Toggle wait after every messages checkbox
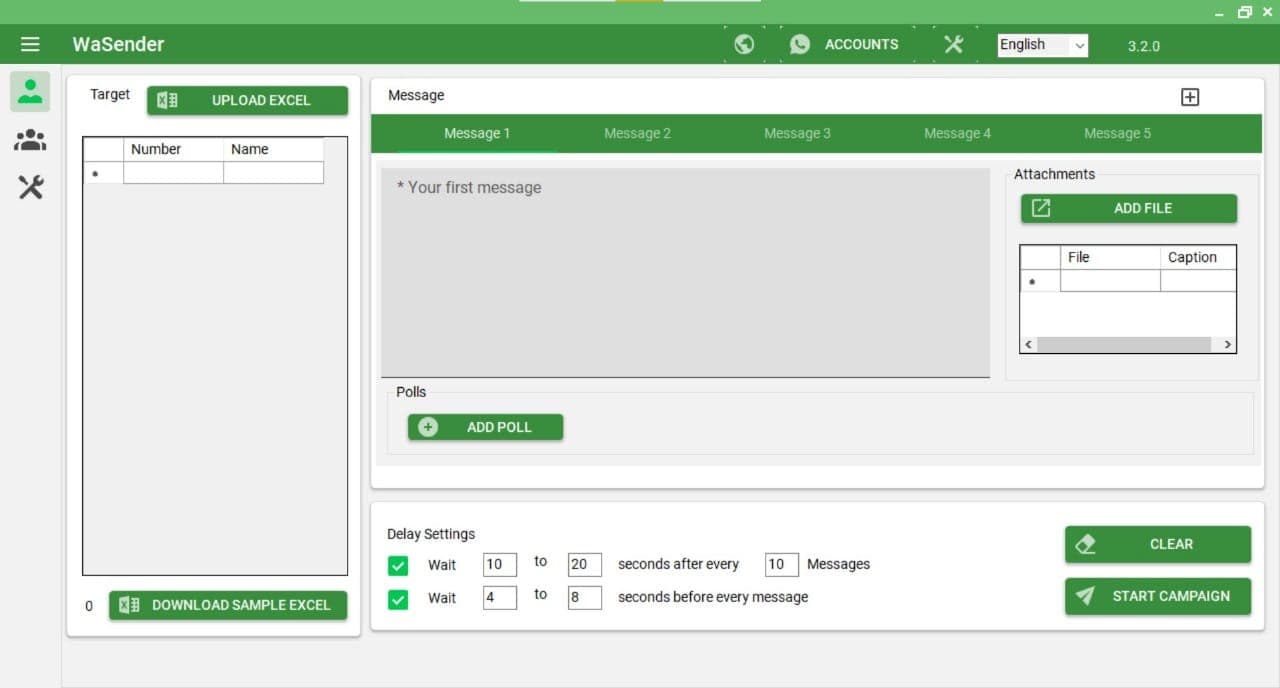Image resolution: width=1280 pixels, height=688 pixels. [x=398, y=566]
